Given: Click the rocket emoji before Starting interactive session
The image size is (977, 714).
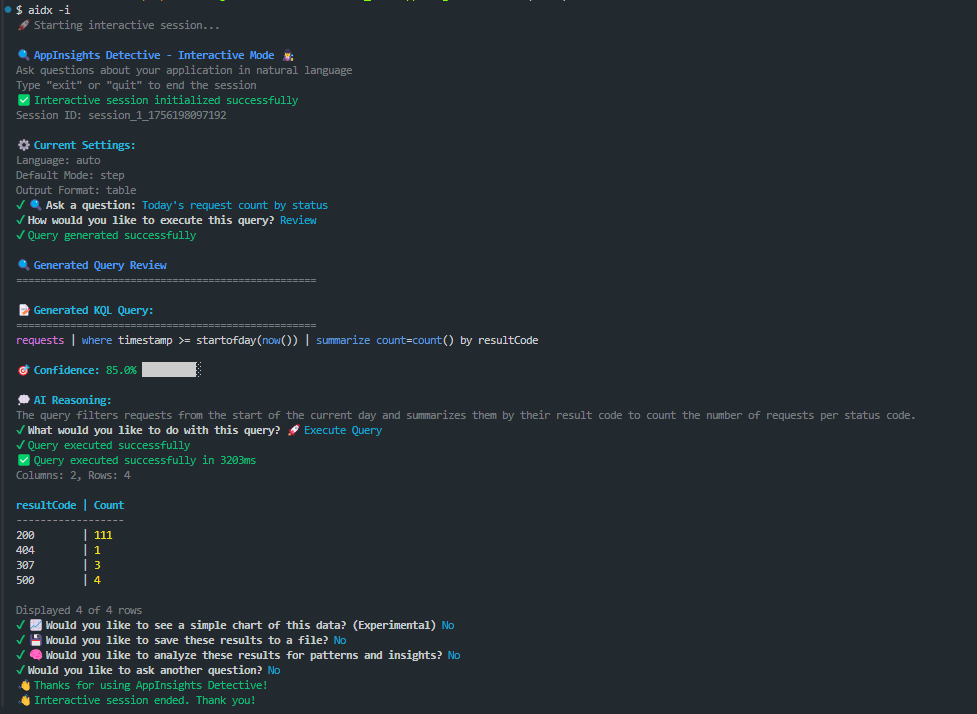Looking at the screenshot, I should (23, 26).
